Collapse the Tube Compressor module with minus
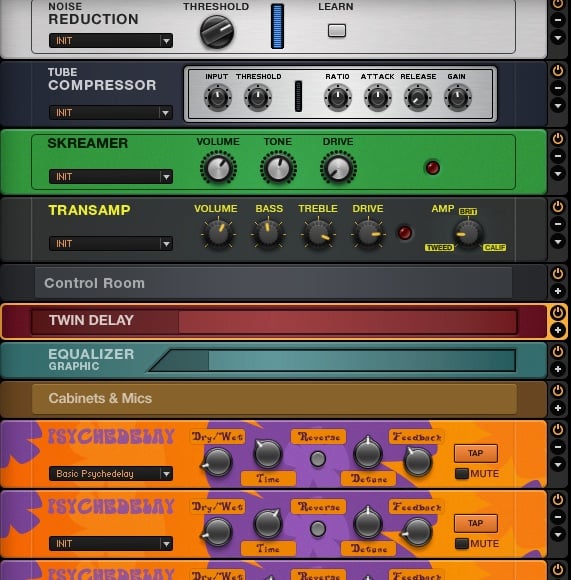Screen dimensions: 571x580 (x=558, y=88)
